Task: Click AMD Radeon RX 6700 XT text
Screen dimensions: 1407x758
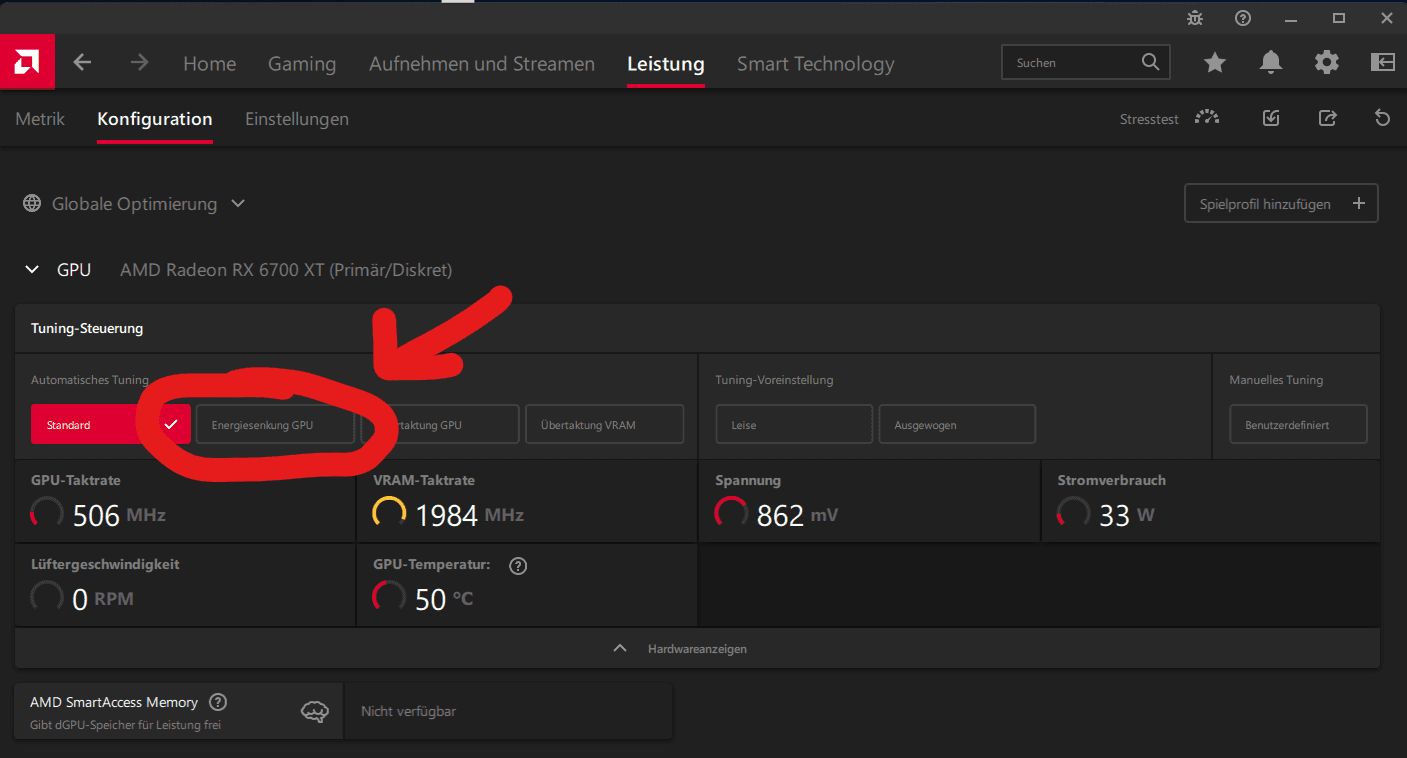Action: [x=286, y=270]
